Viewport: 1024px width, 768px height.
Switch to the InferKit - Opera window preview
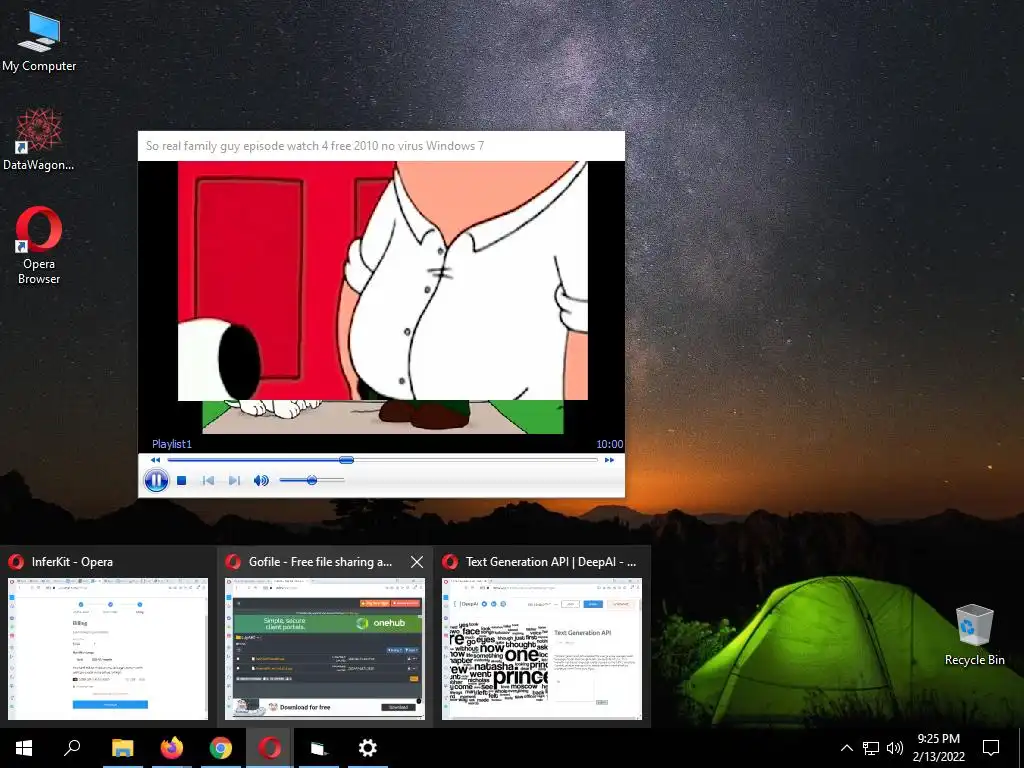point(108,648)
